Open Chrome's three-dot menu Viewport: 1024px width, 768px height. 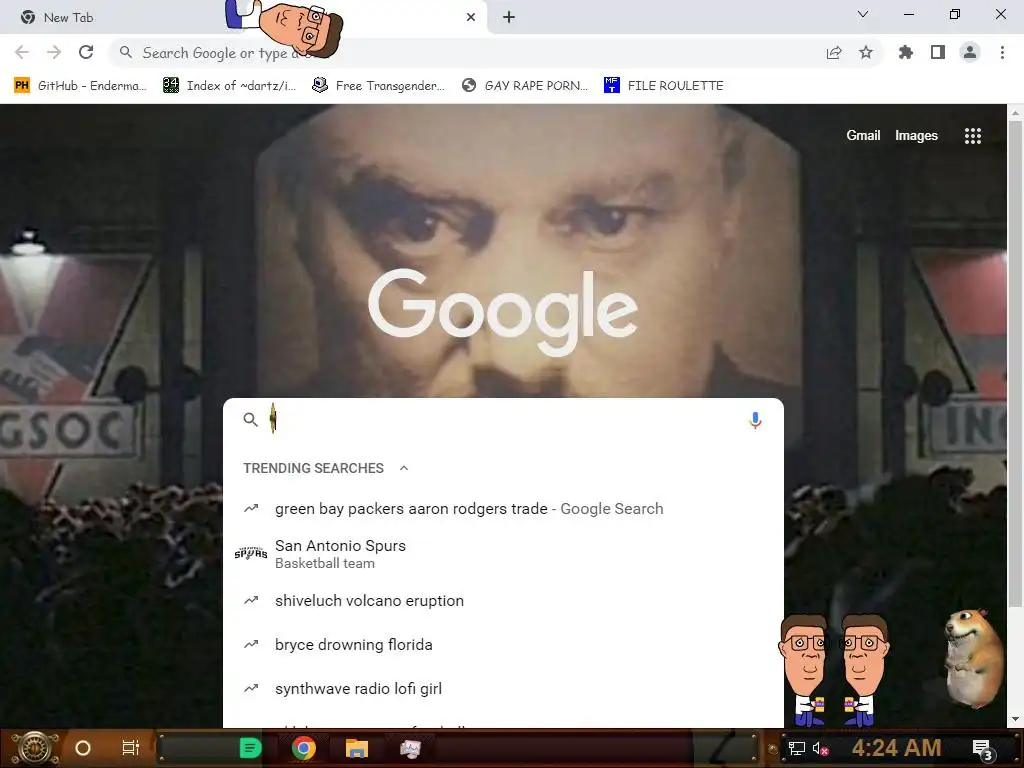click(1002, 52)
